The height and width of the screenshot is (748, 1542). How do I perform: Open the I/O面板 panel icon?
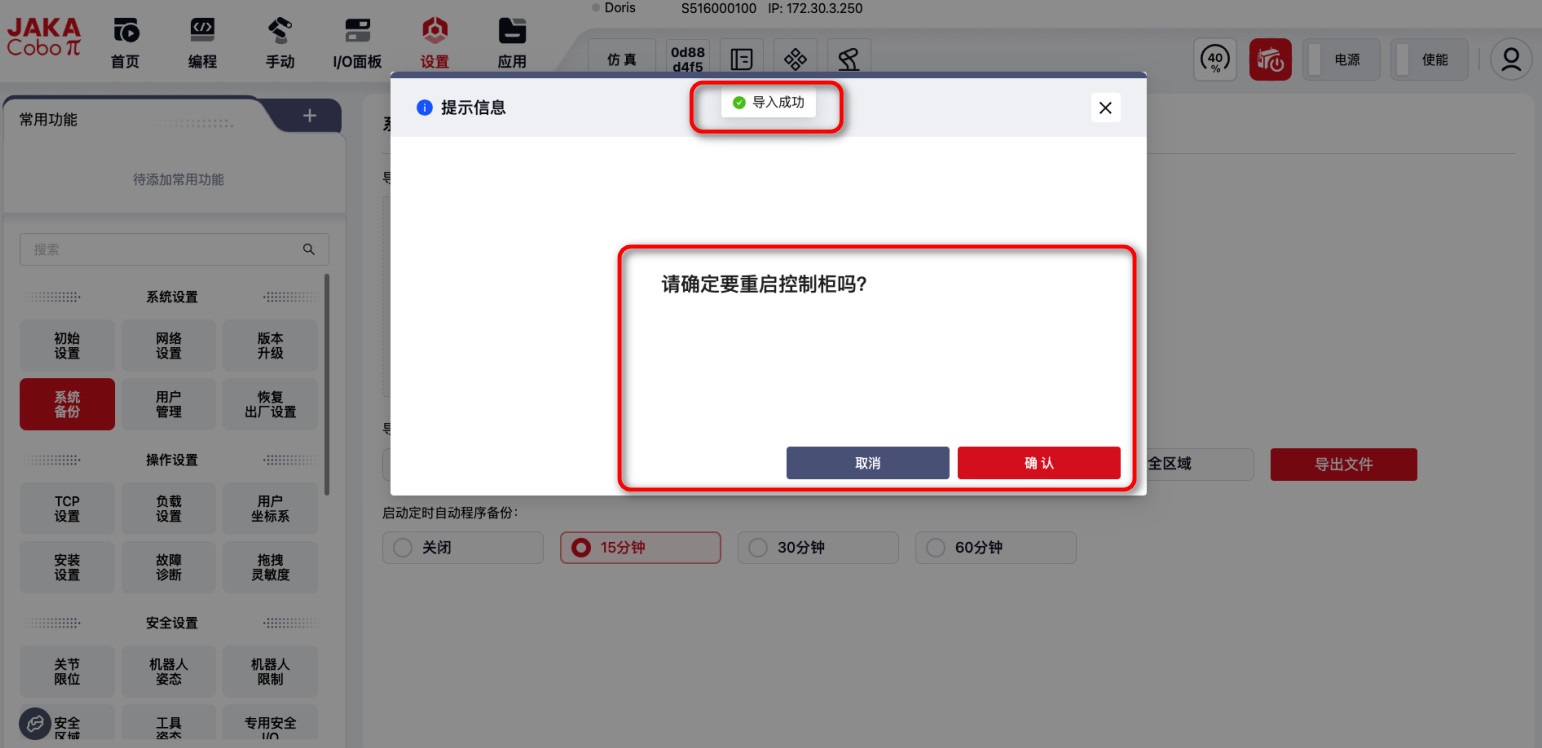(357, 32)
